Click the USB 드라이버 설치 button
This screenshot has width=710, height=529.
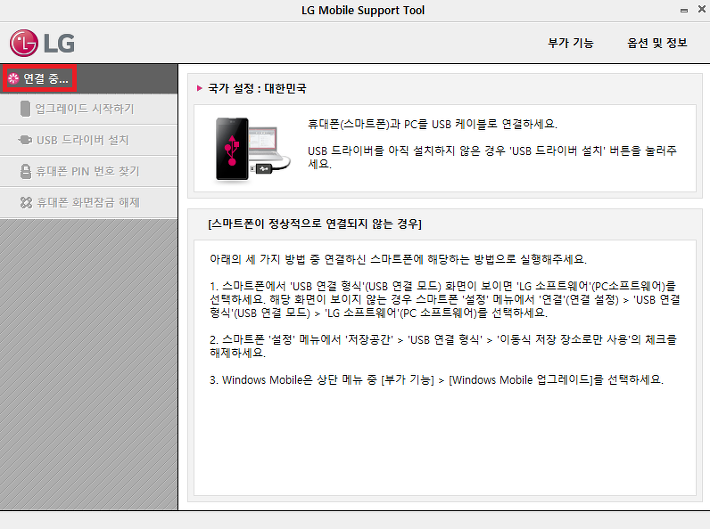click(89, 140)
